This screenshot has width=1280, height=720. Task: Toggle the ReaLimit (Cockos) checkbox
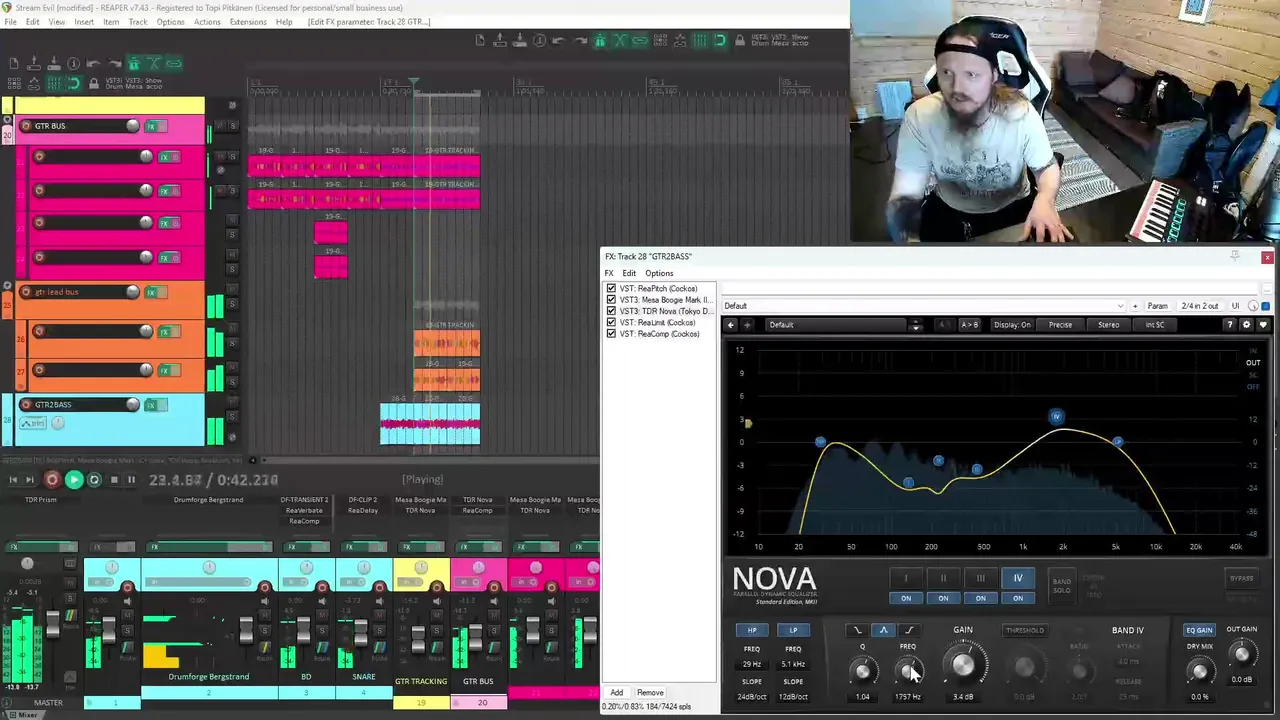click(x=611, y=323)
